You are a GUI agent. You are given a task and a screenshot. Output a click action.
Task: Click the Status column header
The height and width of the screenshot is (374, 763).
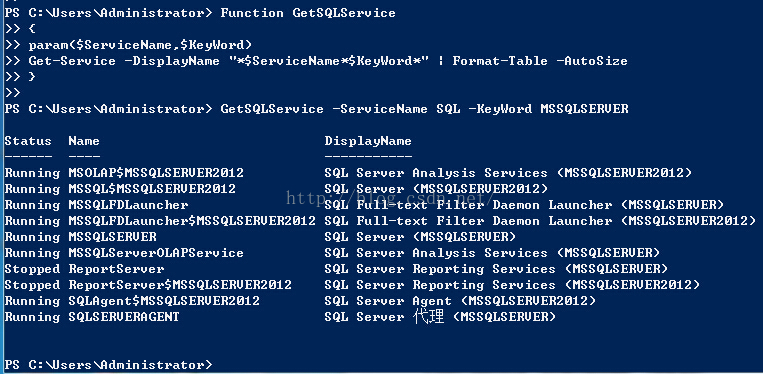28,141
